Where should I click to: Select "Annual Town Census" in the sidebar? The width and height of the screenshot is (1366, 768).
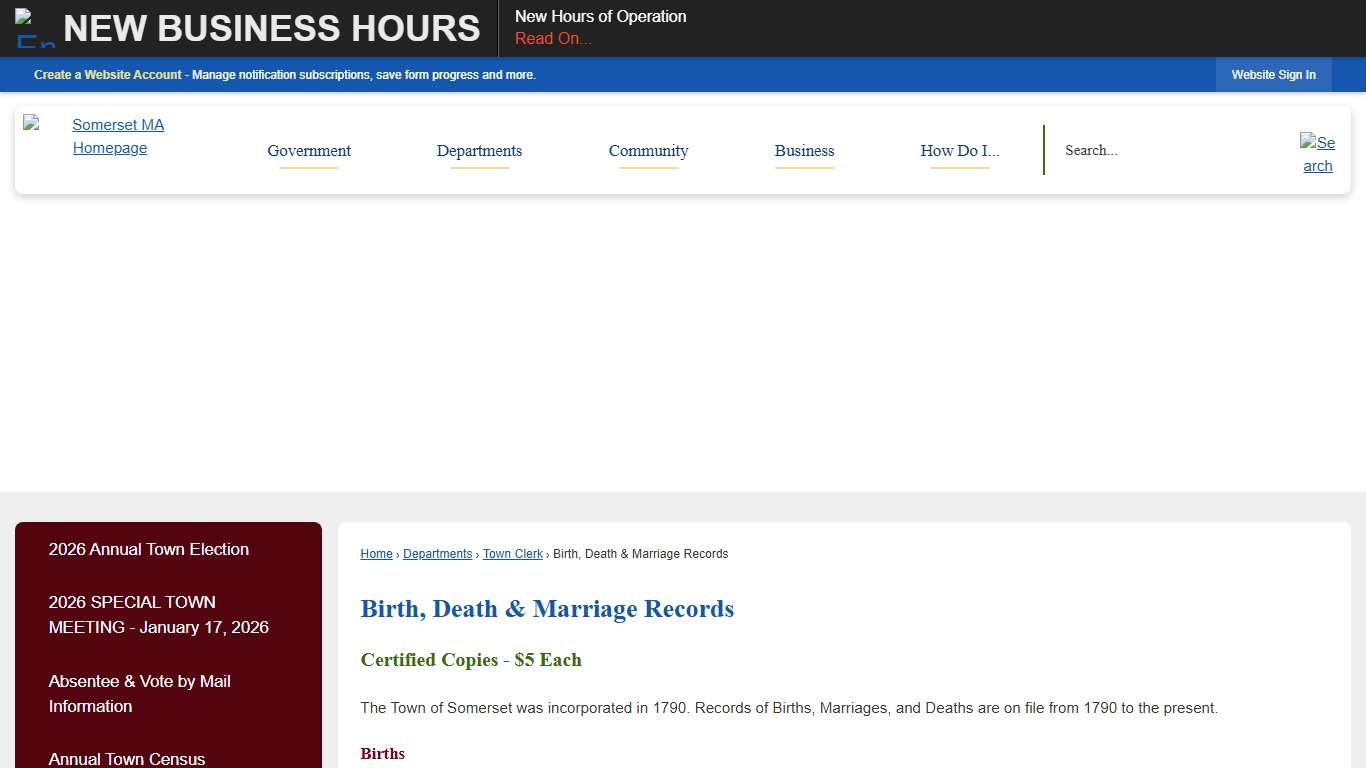point(127,758)
